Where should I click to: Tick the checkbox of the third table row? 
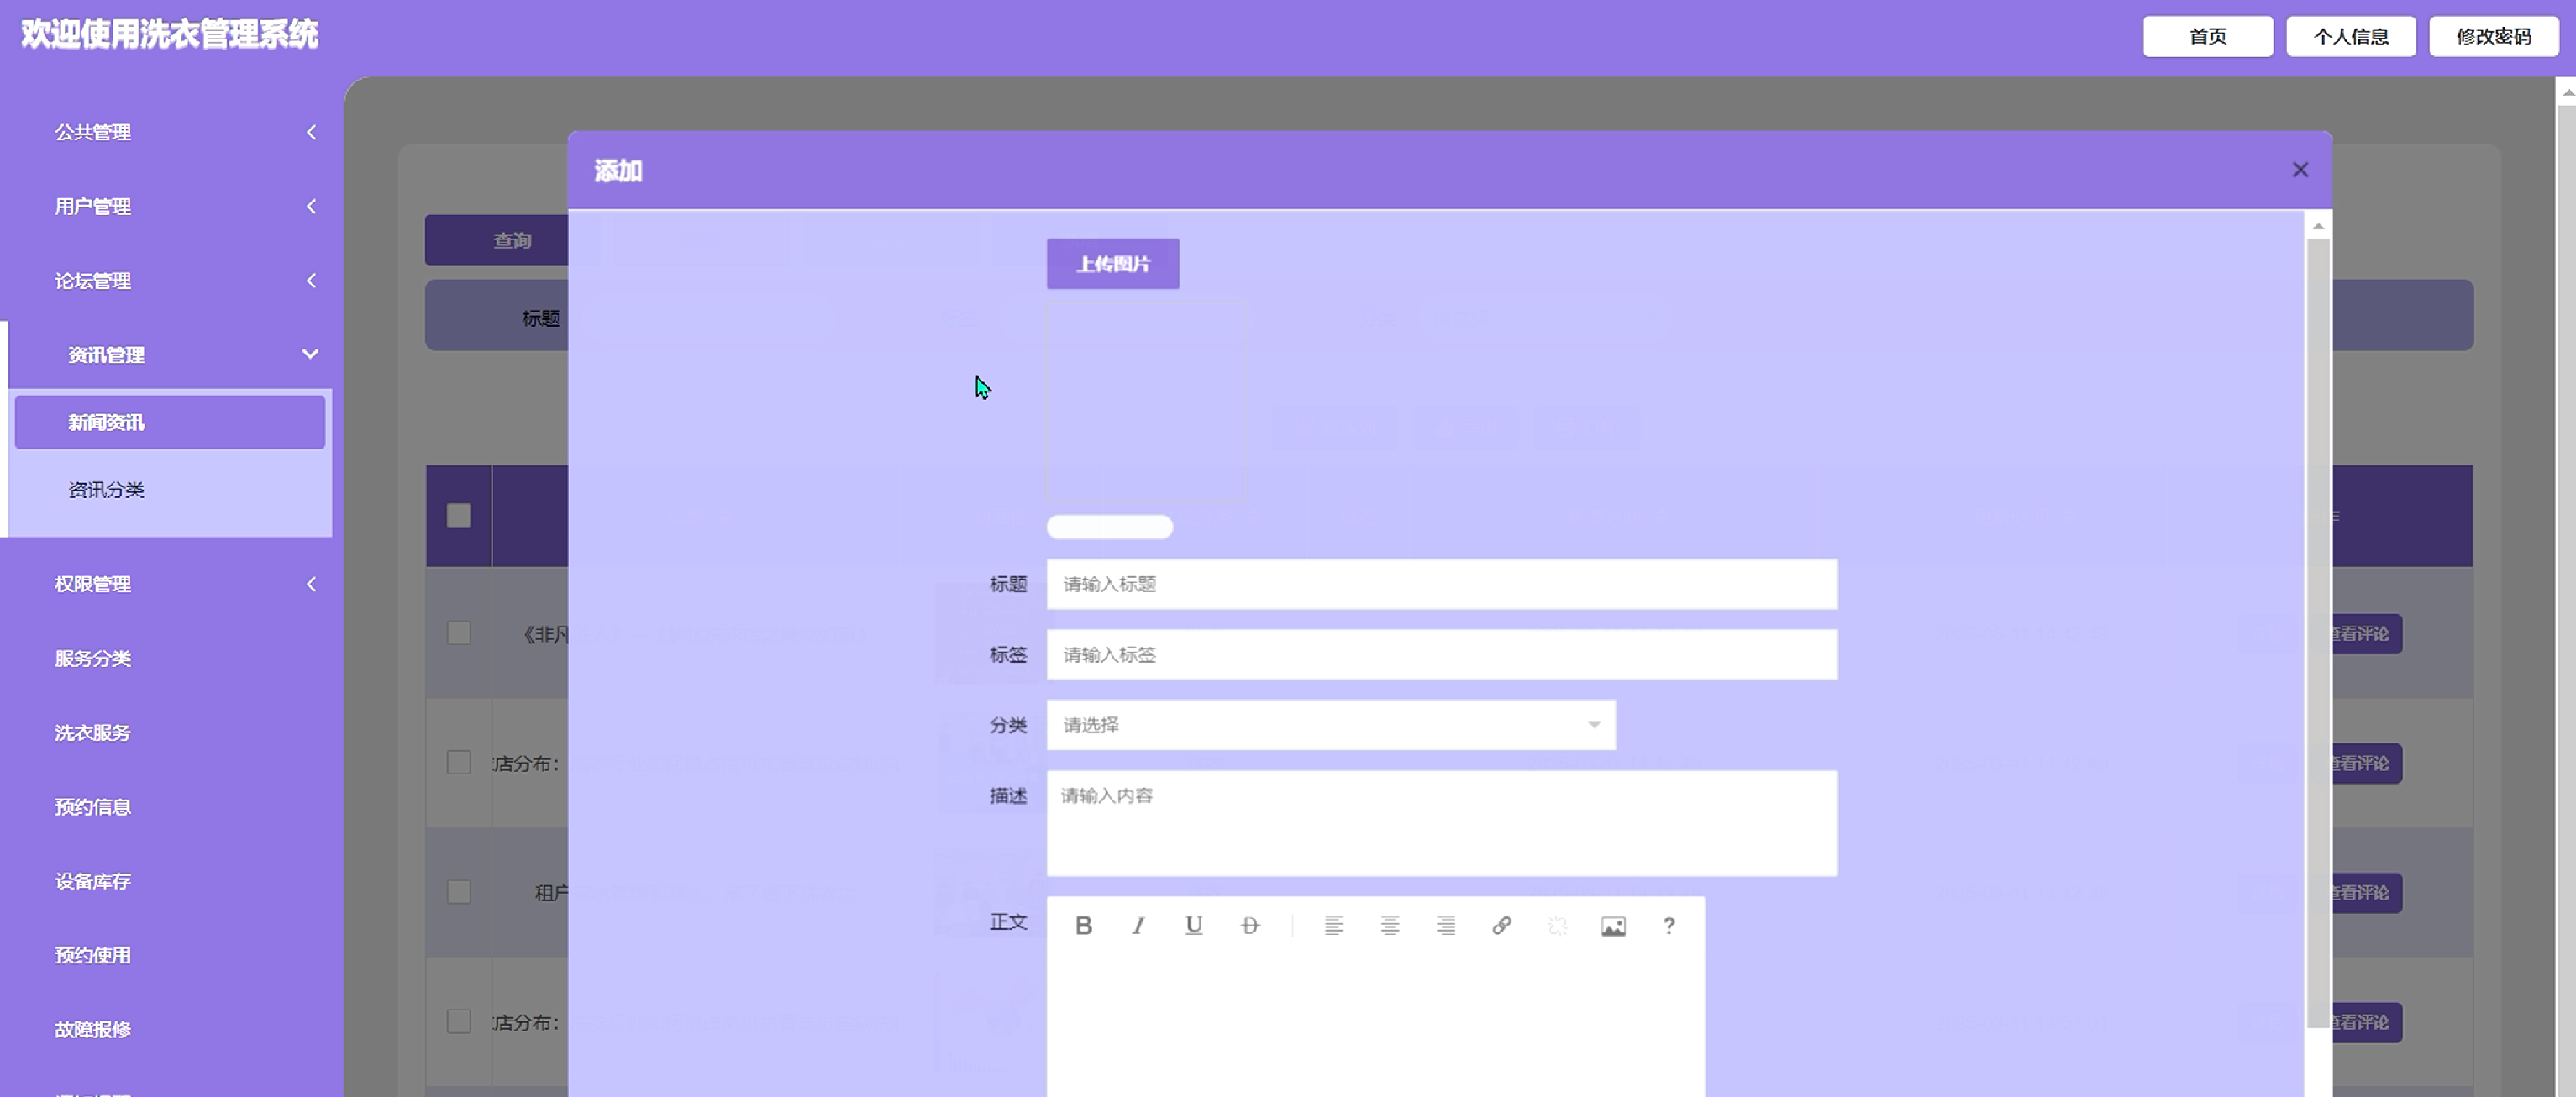(x=459, y=892)
